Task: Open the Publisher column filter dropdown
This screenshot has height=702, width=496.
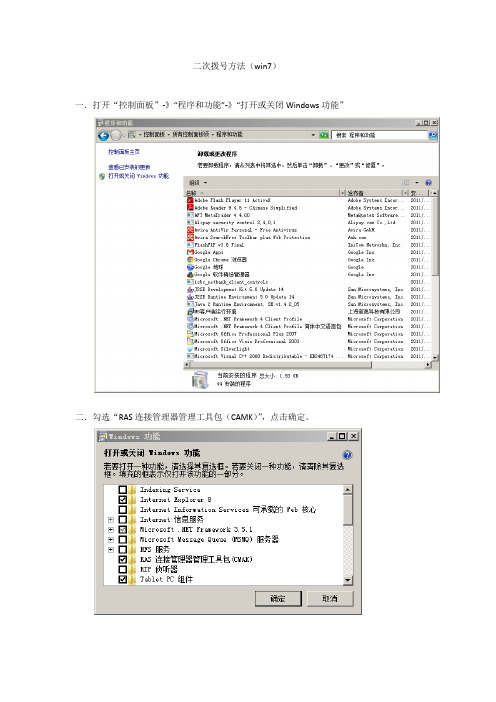Action: pos(406,193)
